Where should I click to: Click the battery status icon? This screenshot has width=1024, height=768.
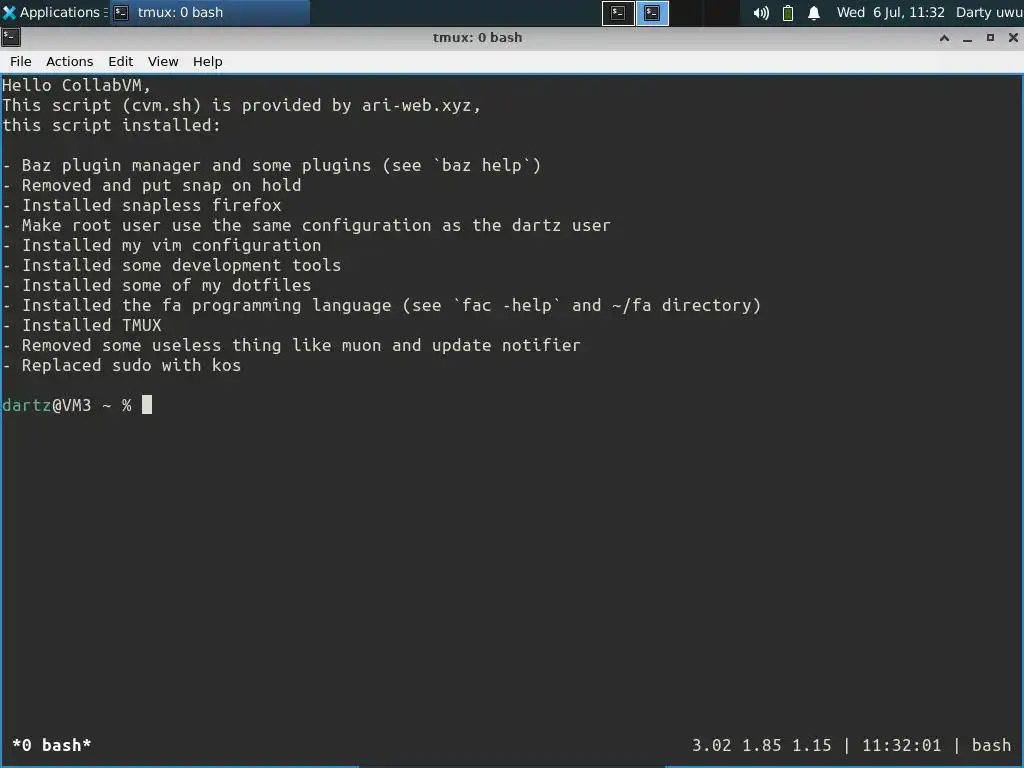(788, 13)
